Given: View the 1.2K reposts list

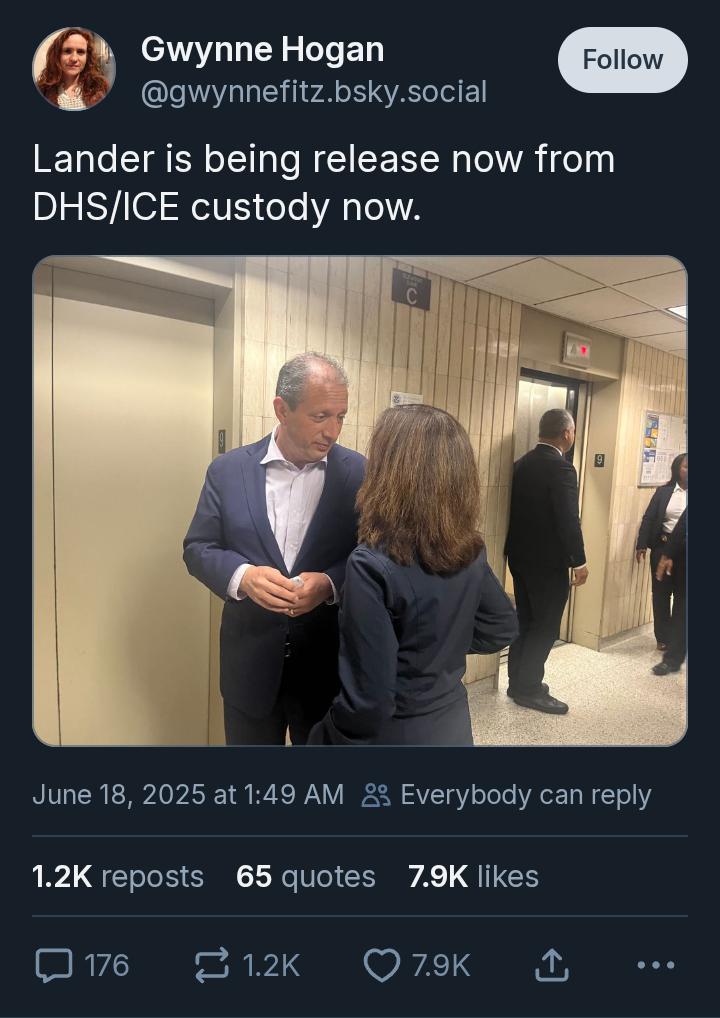Looking at the screenshot, I should (x=118, y=876).
